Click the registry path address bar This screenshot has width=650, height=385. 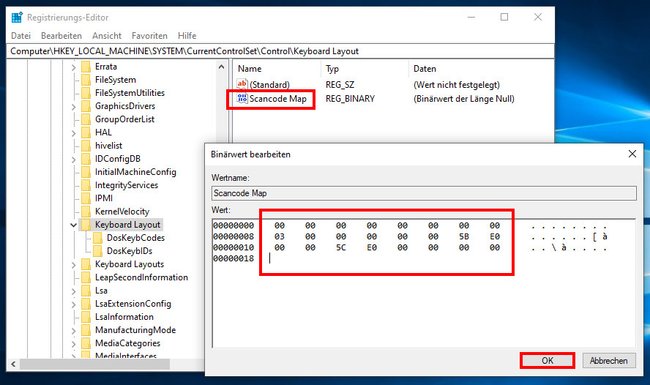click(281, 51)
